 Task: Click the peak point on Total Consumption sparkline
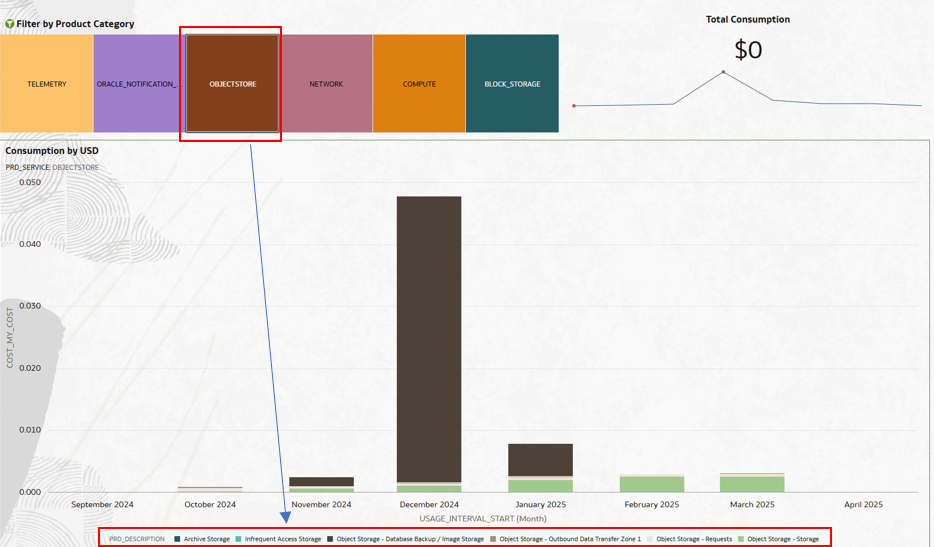pos(723,72)
